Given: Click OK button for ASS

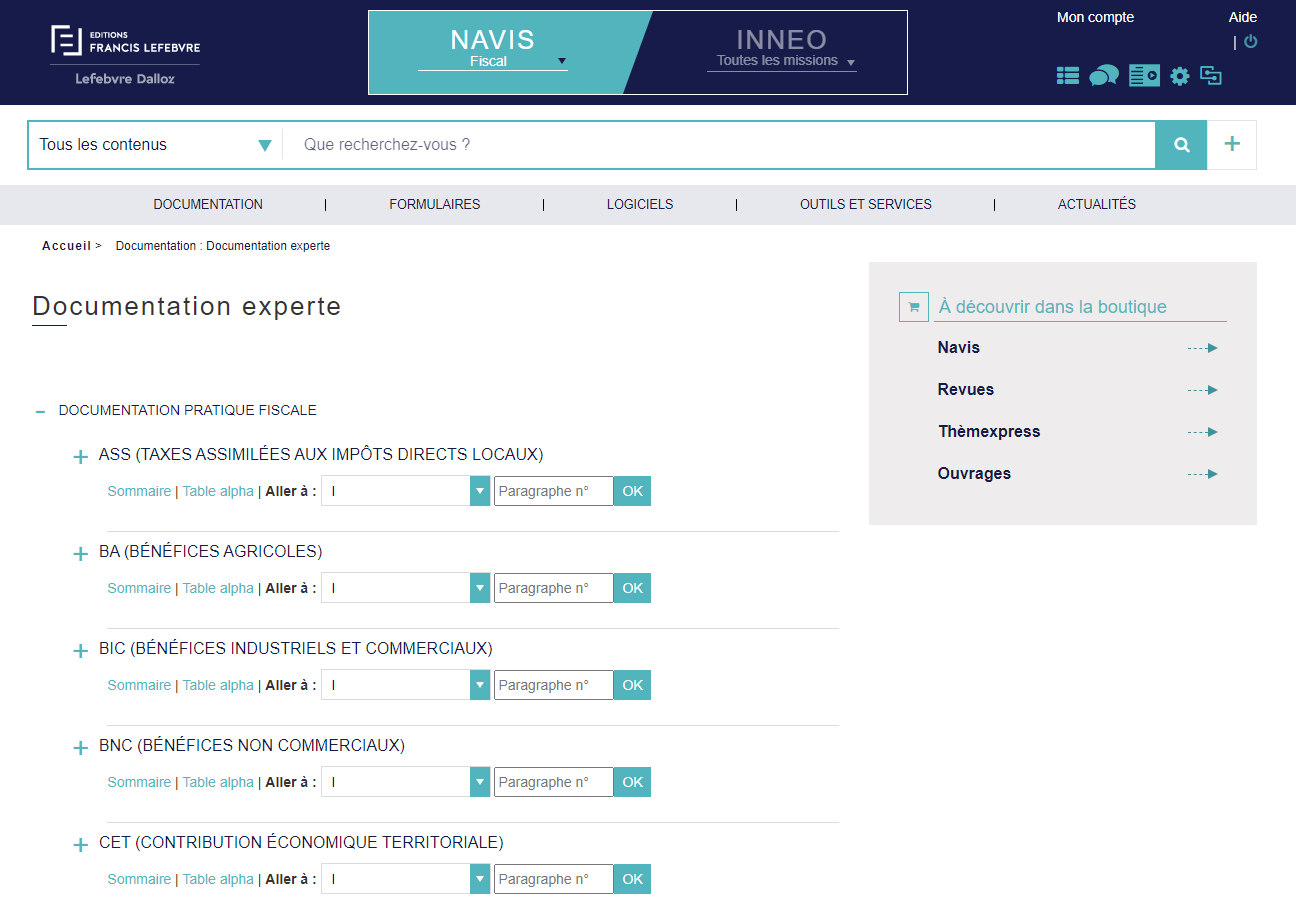Looking at the screenshot, I should point(632,491).
